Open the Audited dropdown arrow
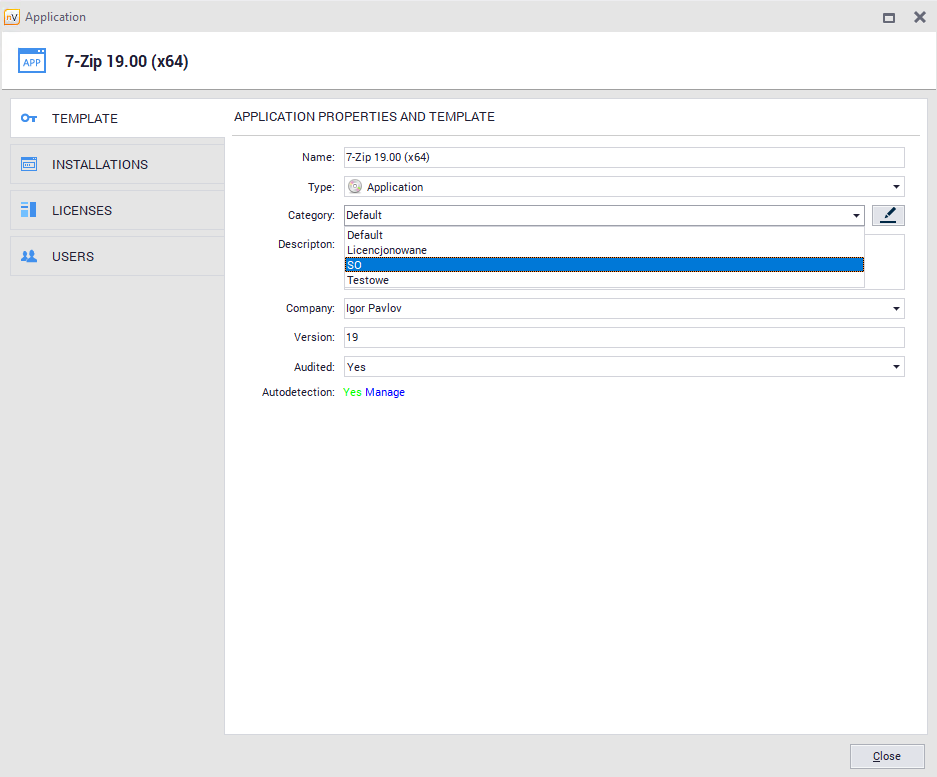Viewport: 937px width, 777px height. click(895, 367)
